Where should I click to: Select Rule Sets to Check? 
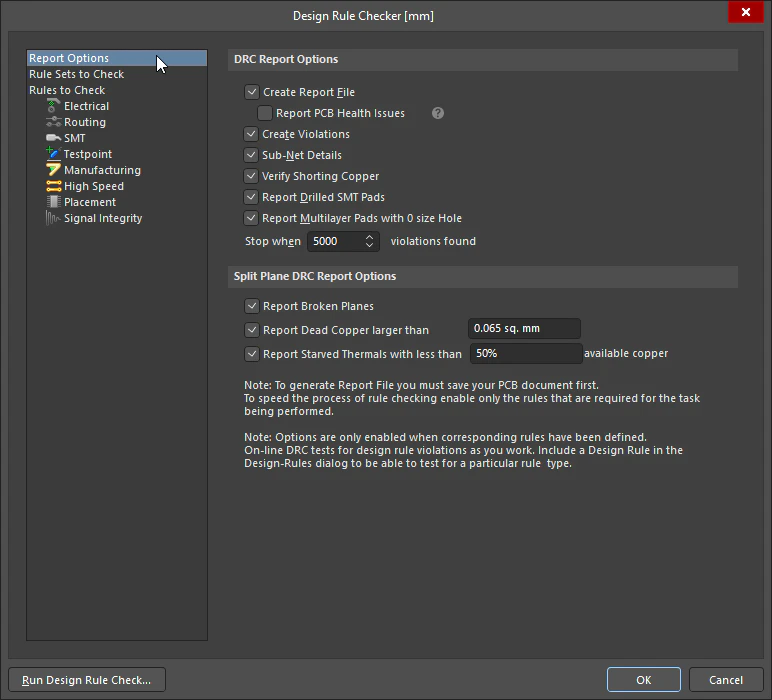[x=76, y=74]
